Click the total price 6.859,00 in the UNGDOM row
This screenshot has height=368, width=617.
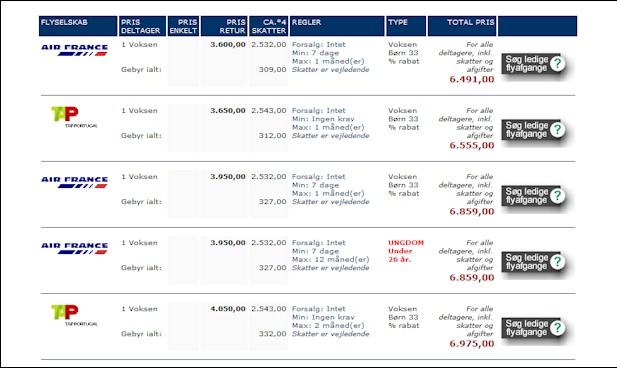tap(471, 277)
